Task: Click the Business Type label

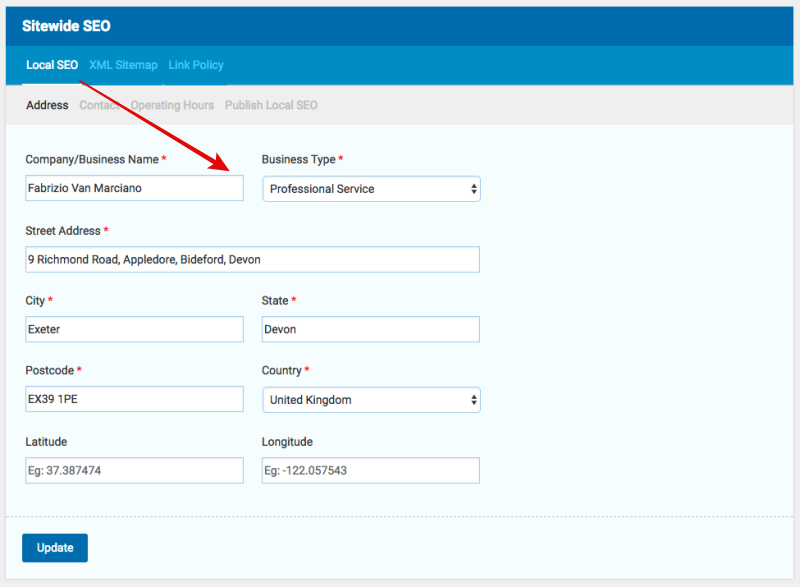Action: pyautogui.click(x=298, y=160)
